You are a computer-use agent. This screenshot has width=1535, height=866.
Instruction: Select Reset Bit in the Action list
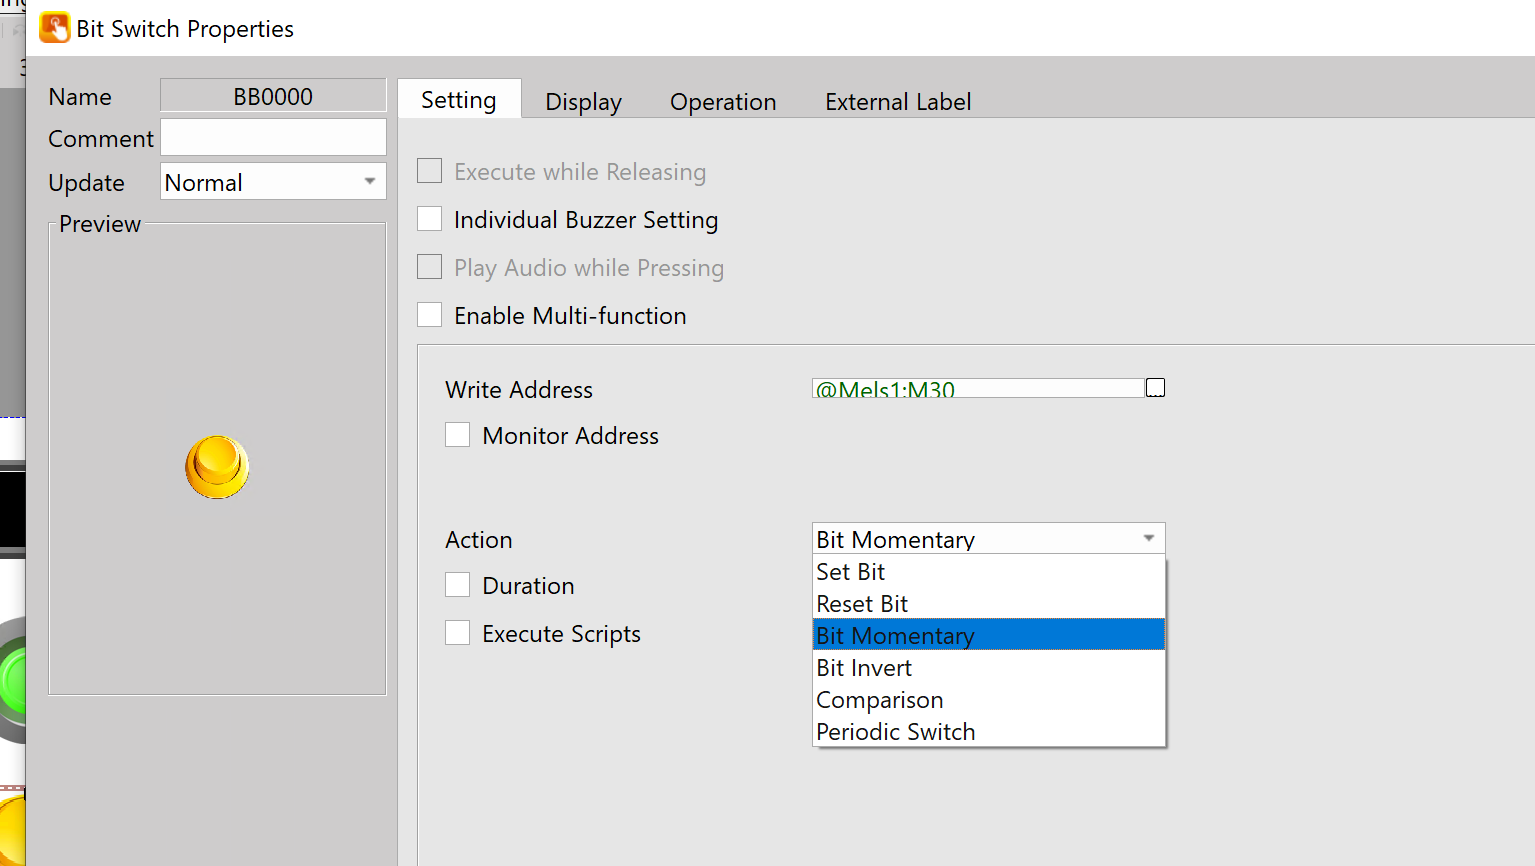(862, 604)
